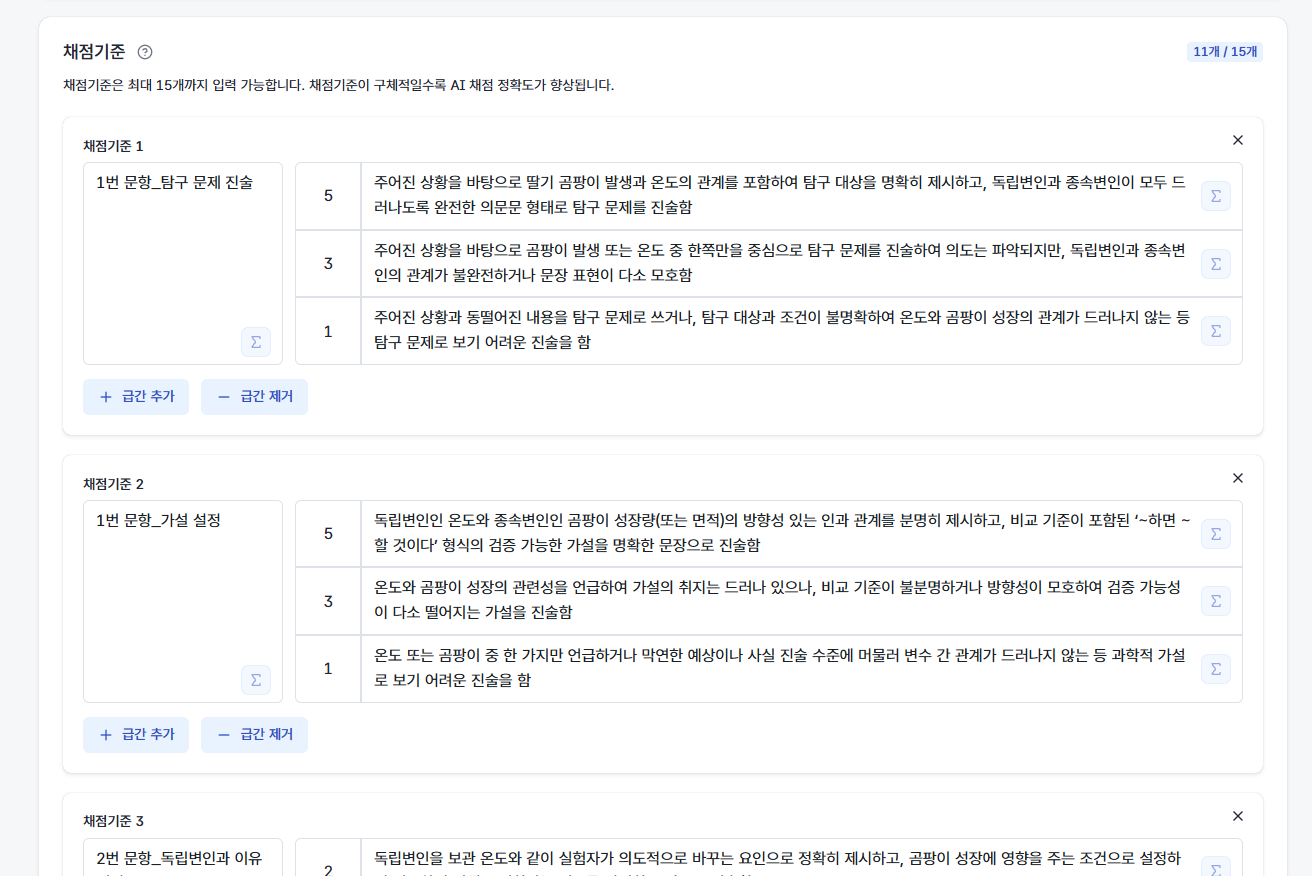Click the '채점기준 2' card label

[113, 484]
